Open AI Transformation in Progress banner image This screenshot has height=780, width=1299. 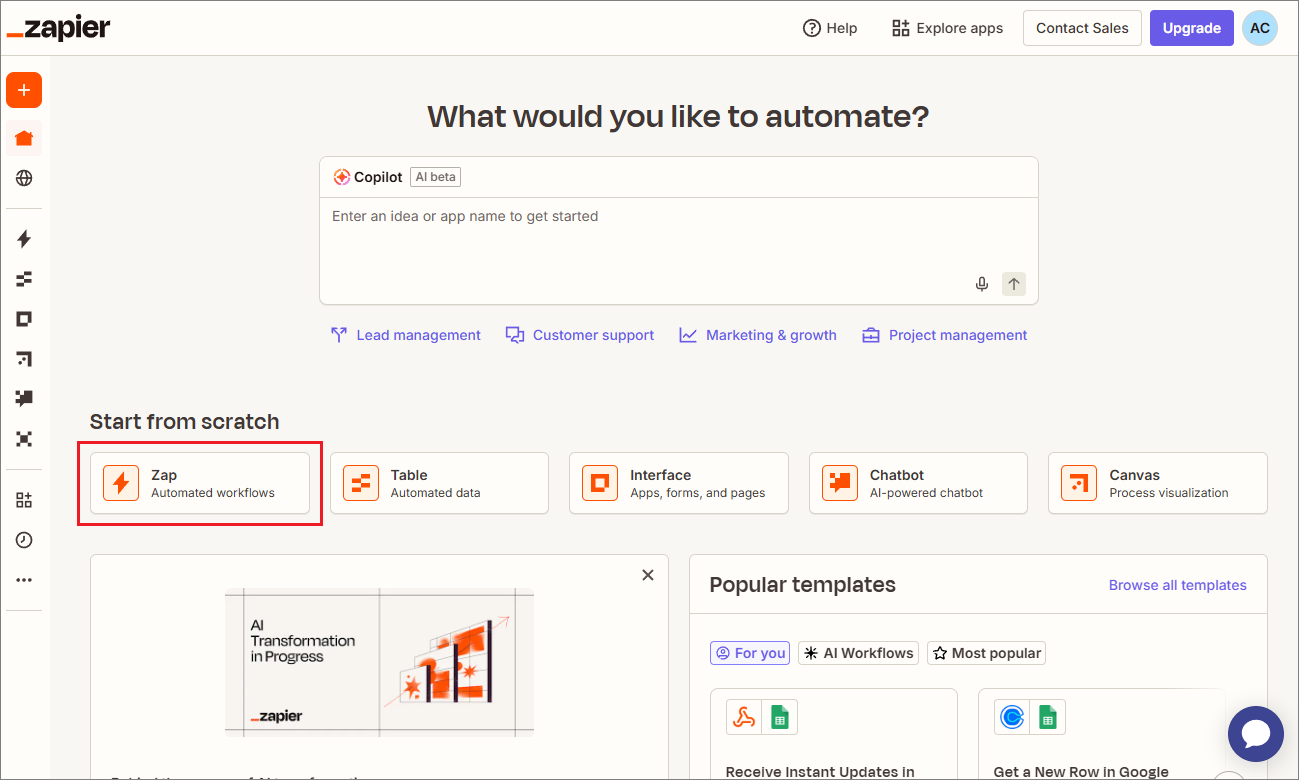tap(379, 662)
